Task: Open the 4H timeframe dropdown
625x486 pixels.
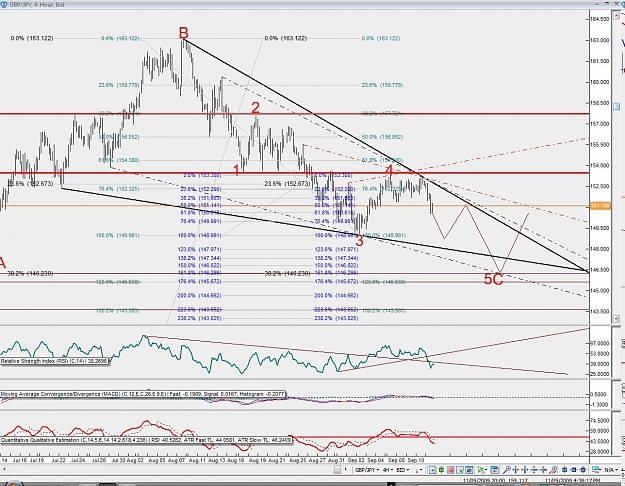Action: (388, 470)
